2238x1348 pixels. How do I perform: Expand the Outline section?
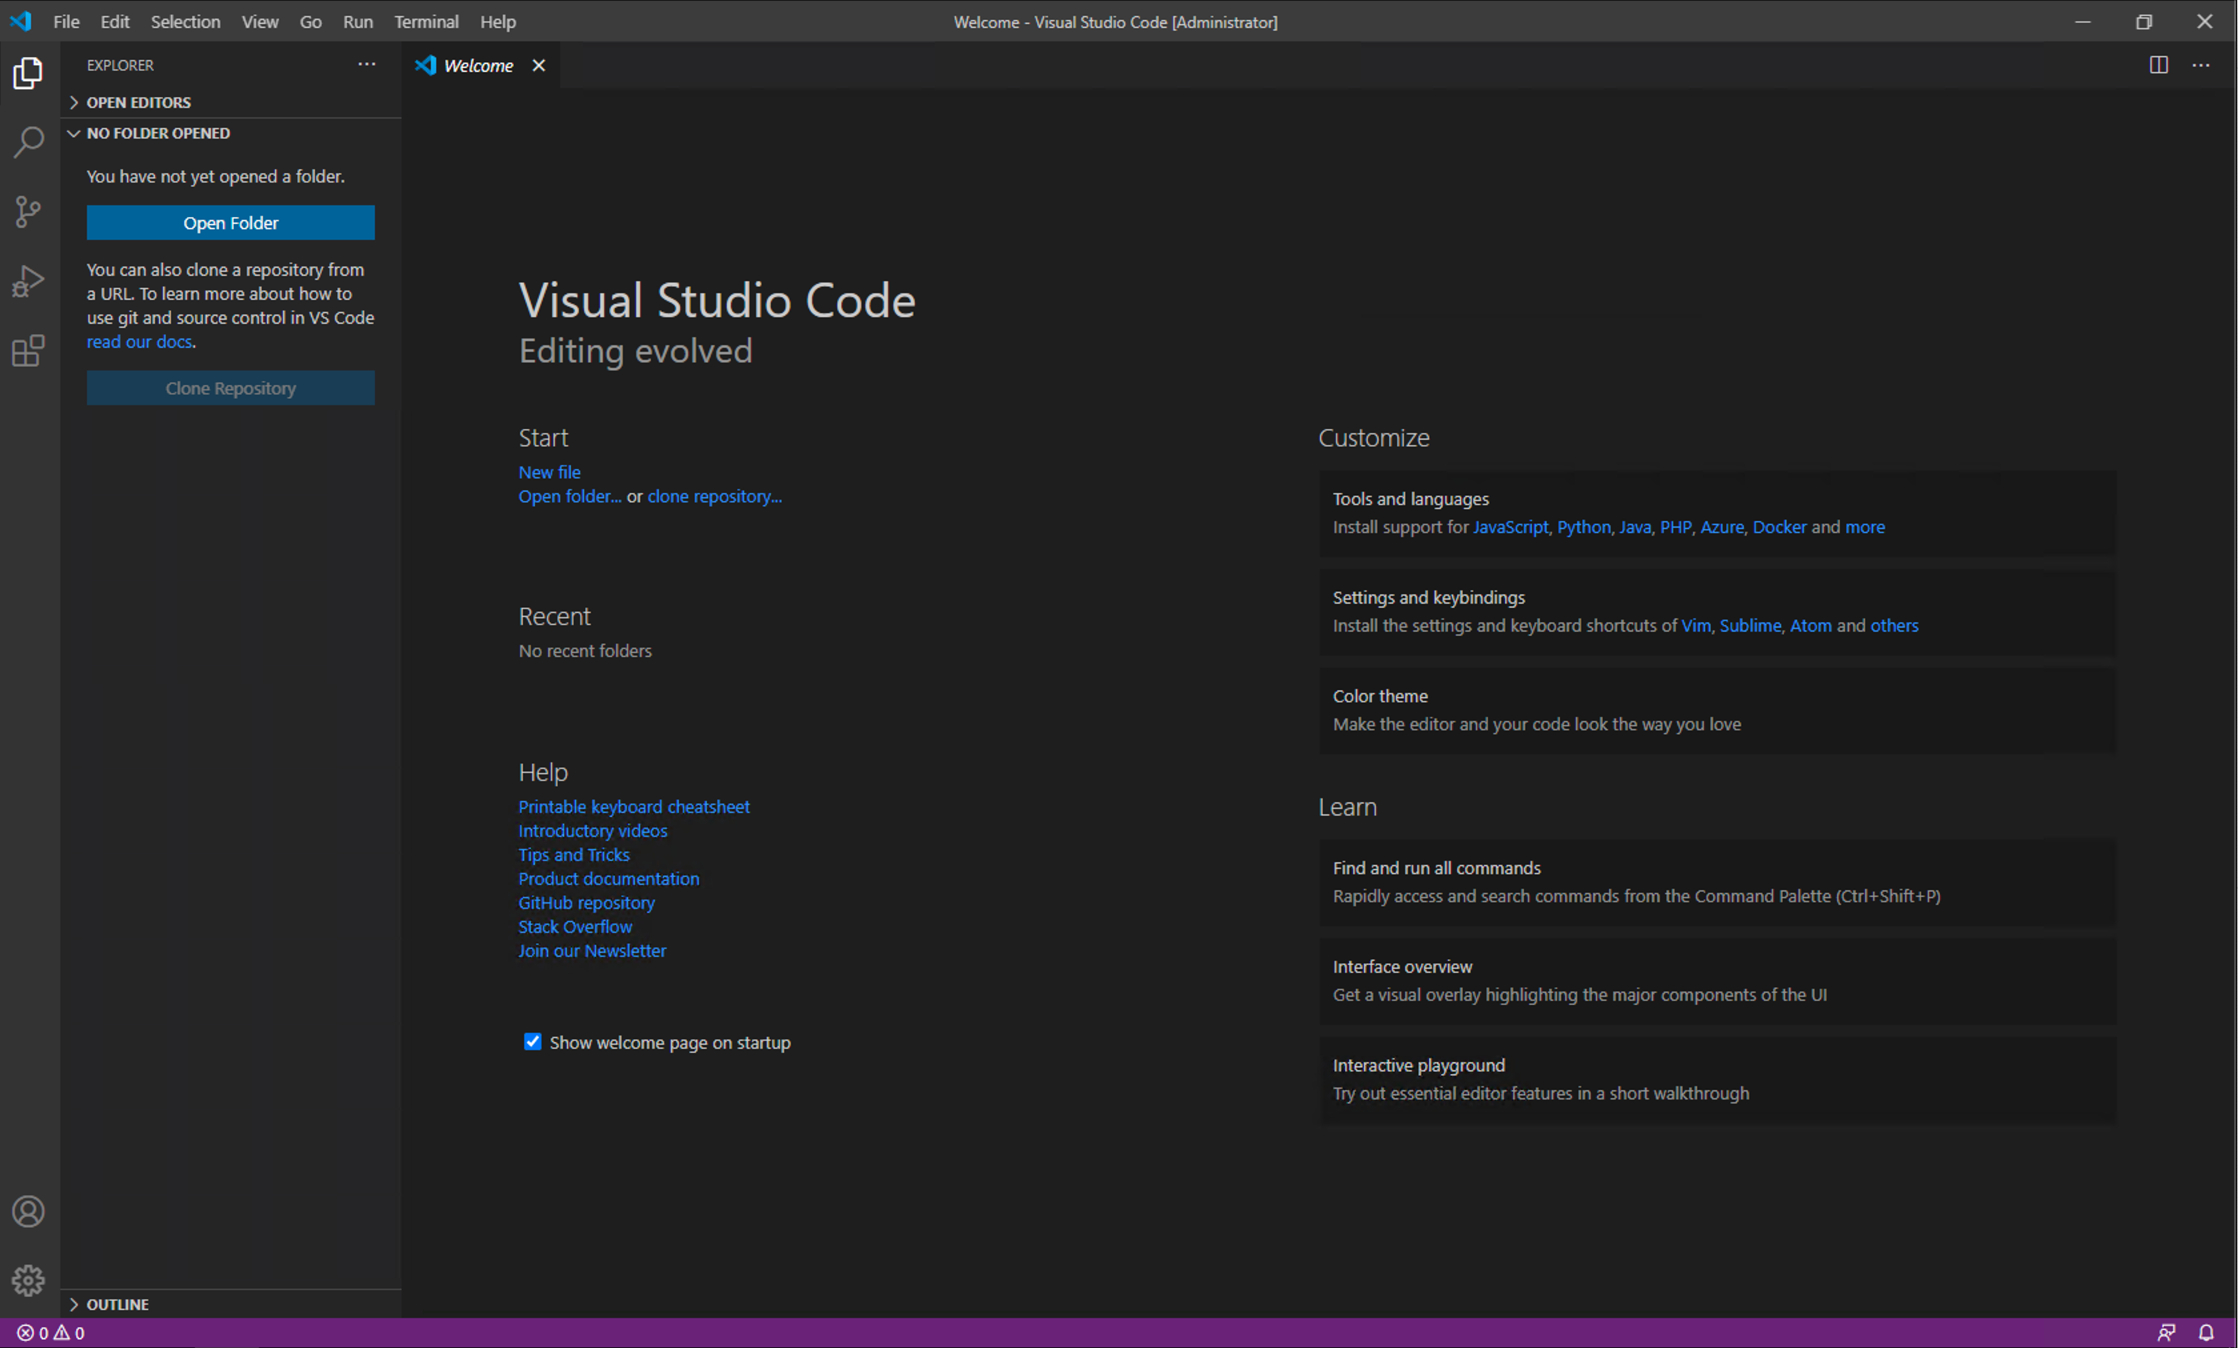[117, 1304]
